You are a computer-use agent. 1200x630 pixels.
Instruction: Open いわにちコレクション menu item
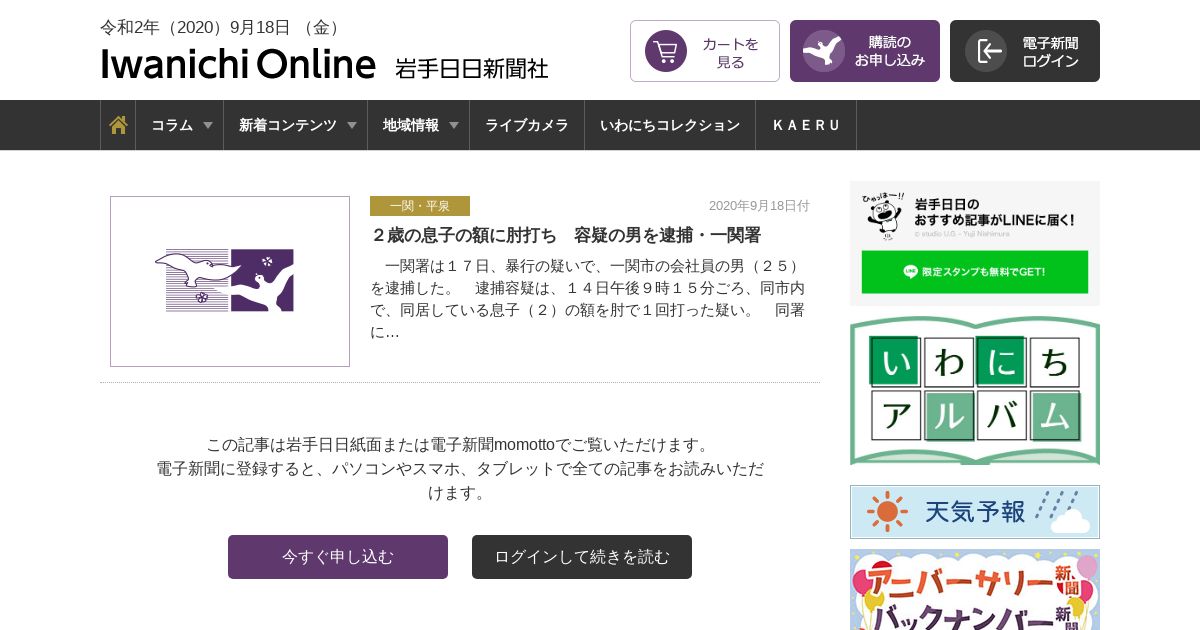670,125
